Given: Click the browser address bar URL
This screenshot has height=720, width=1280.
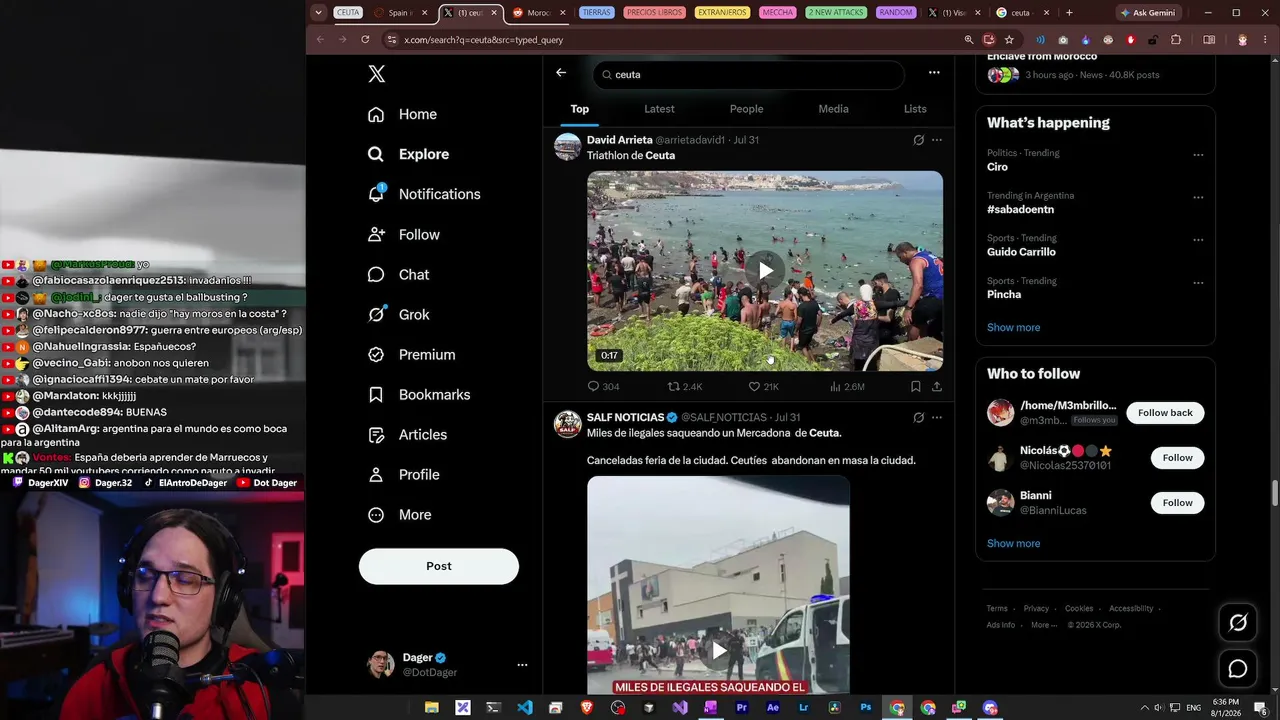Looking at the screenshot, I should [x=484, y=40].
